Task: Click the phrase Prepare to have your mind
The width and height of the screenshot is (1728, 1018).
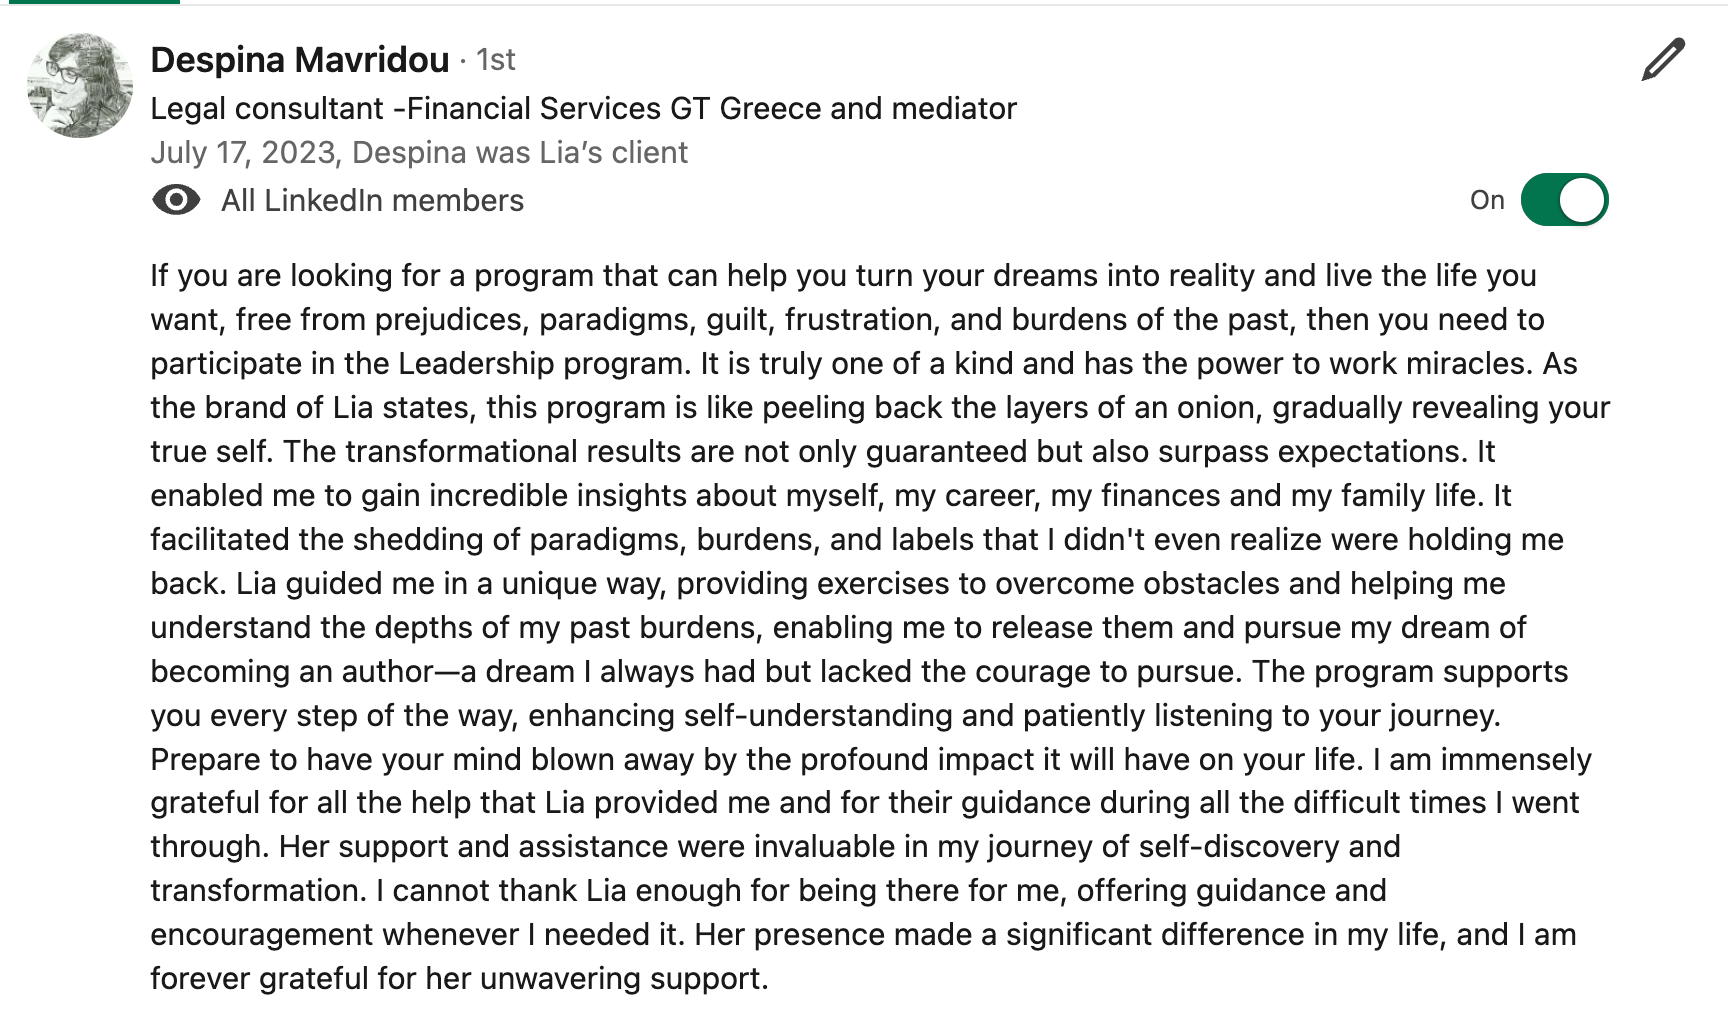Action: click(338, 759)
